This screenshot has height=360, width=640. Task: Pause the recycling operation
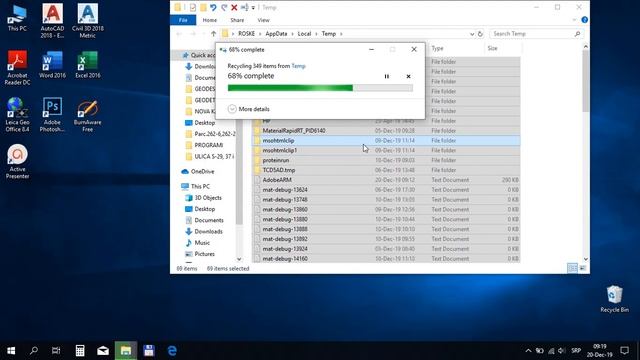click(387, 76)
